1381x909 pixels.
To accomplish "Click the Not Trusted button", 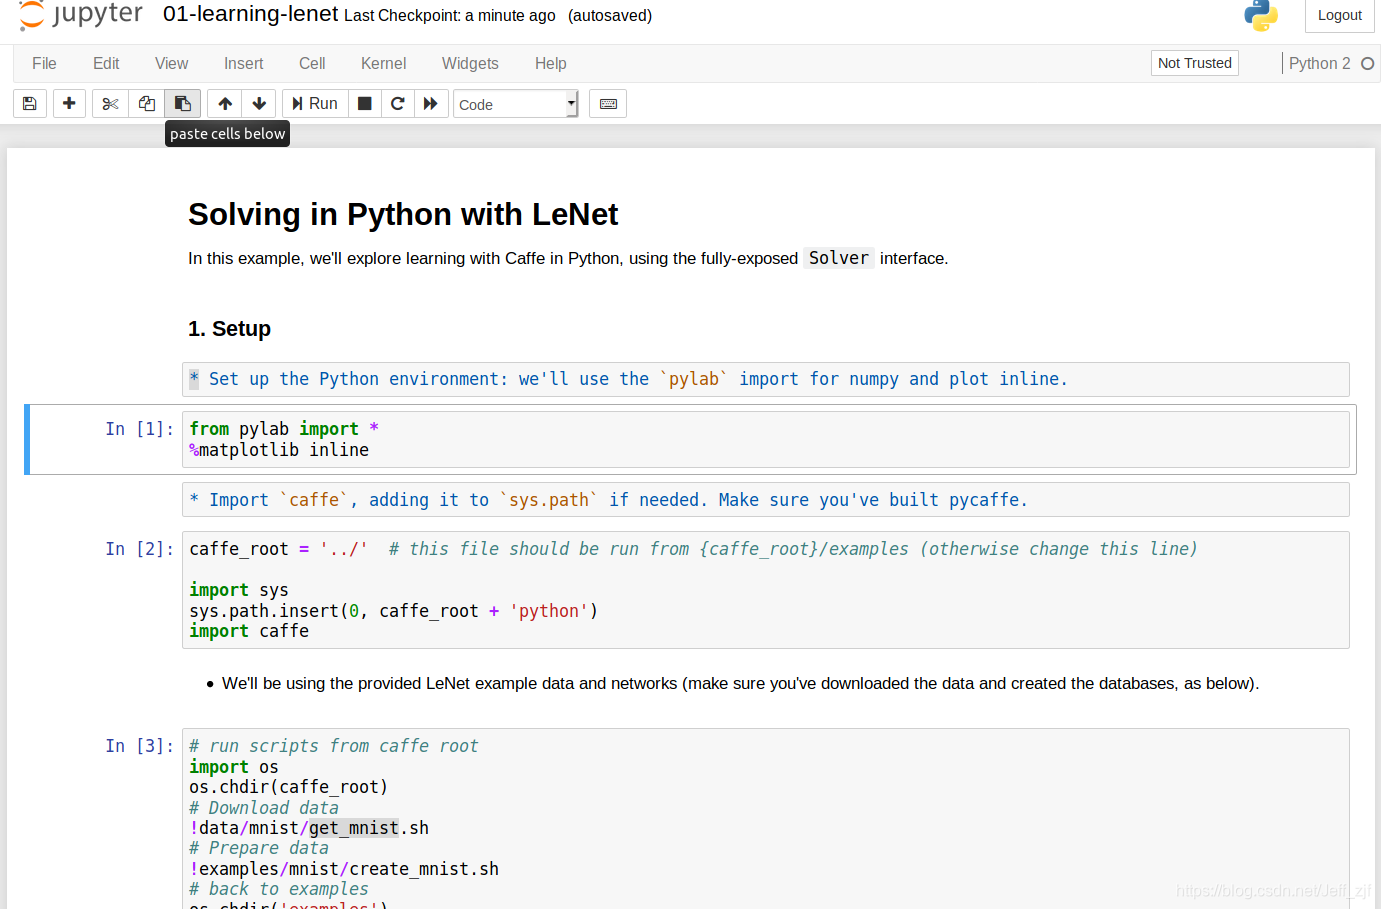I will [1195, 63].
